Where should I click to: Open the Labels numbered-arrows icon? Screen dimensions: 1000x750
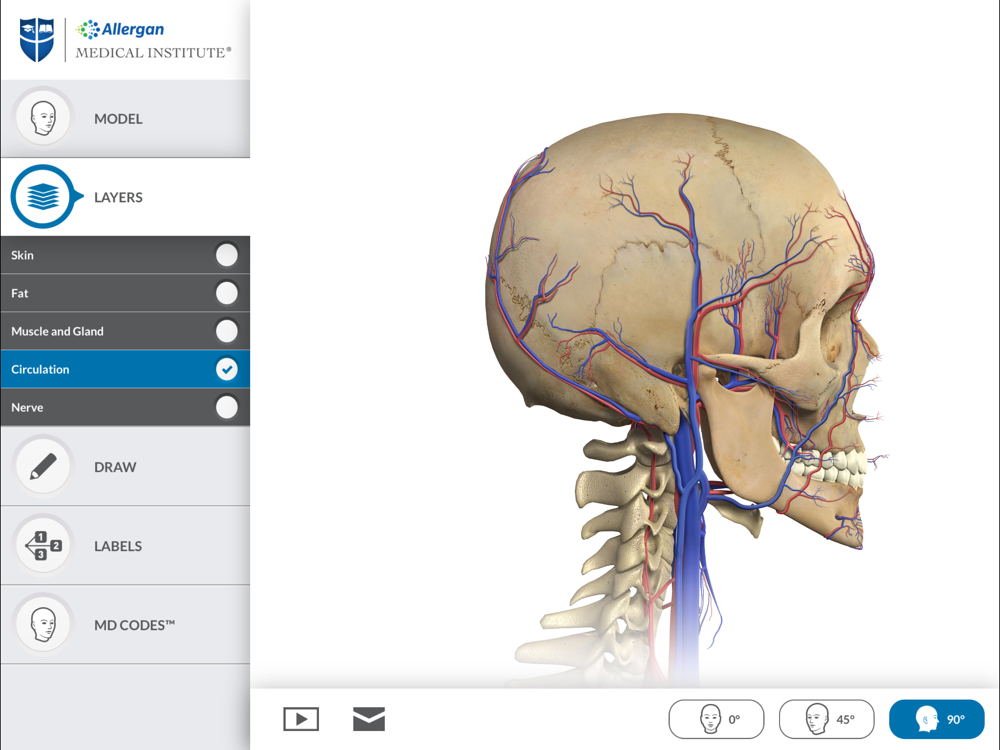43,546
